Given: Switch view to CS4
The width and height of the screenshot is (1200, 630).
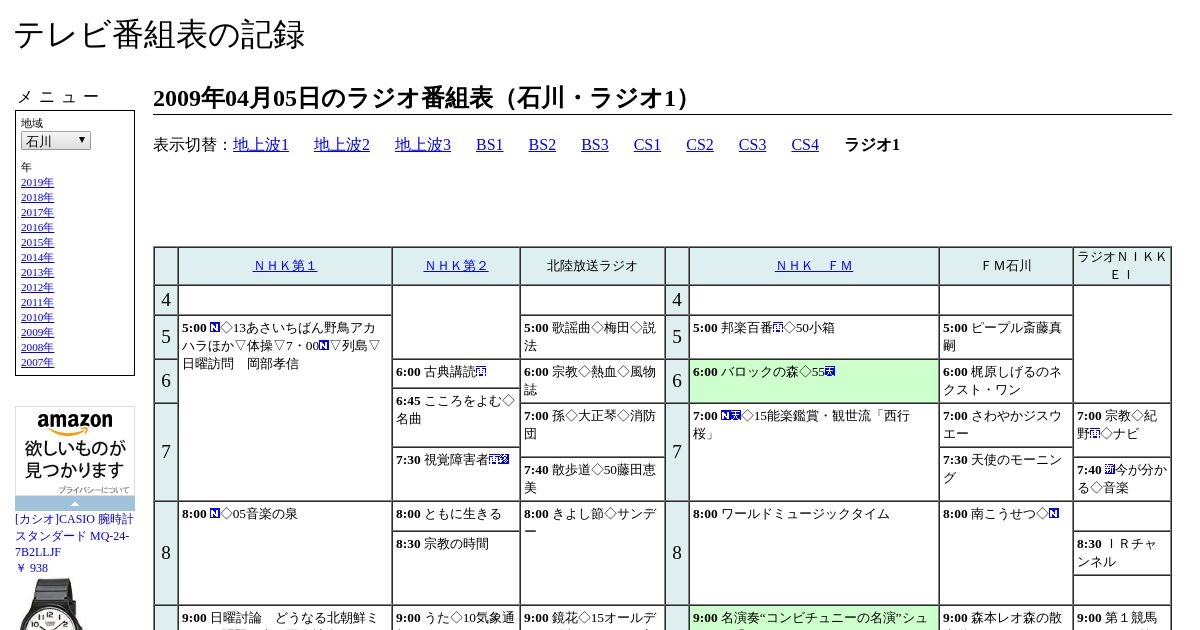Looking at the screenshot, I should pos(805,145).
